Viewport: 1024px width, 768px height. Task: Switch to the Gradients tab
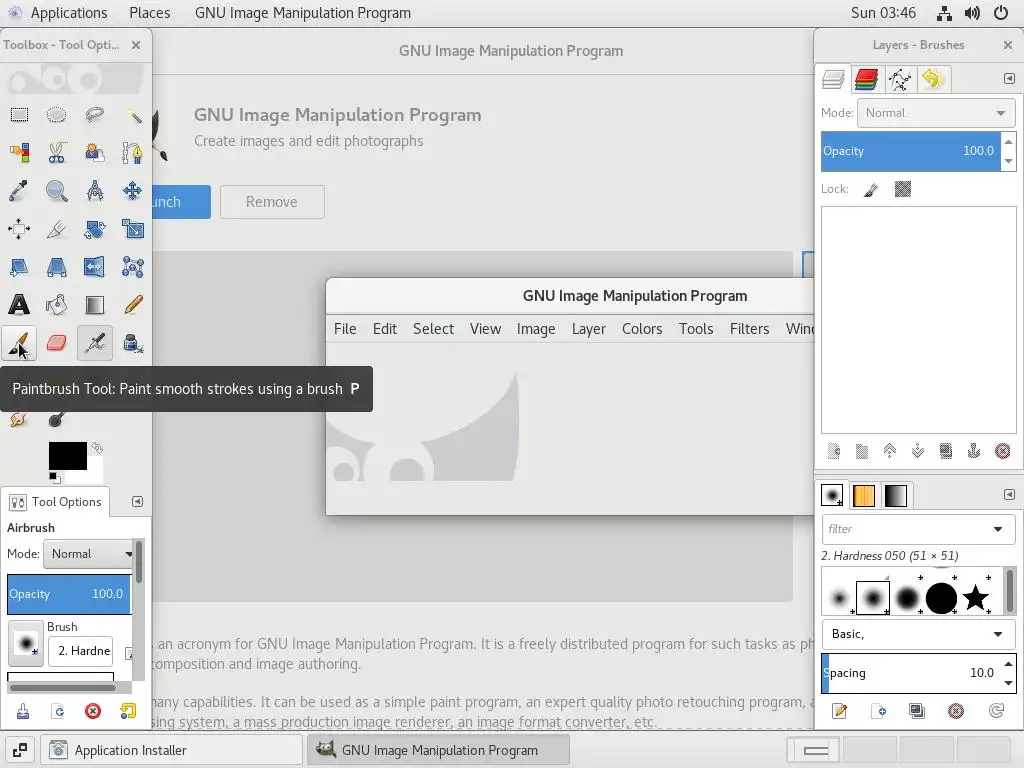click(895, 496)
